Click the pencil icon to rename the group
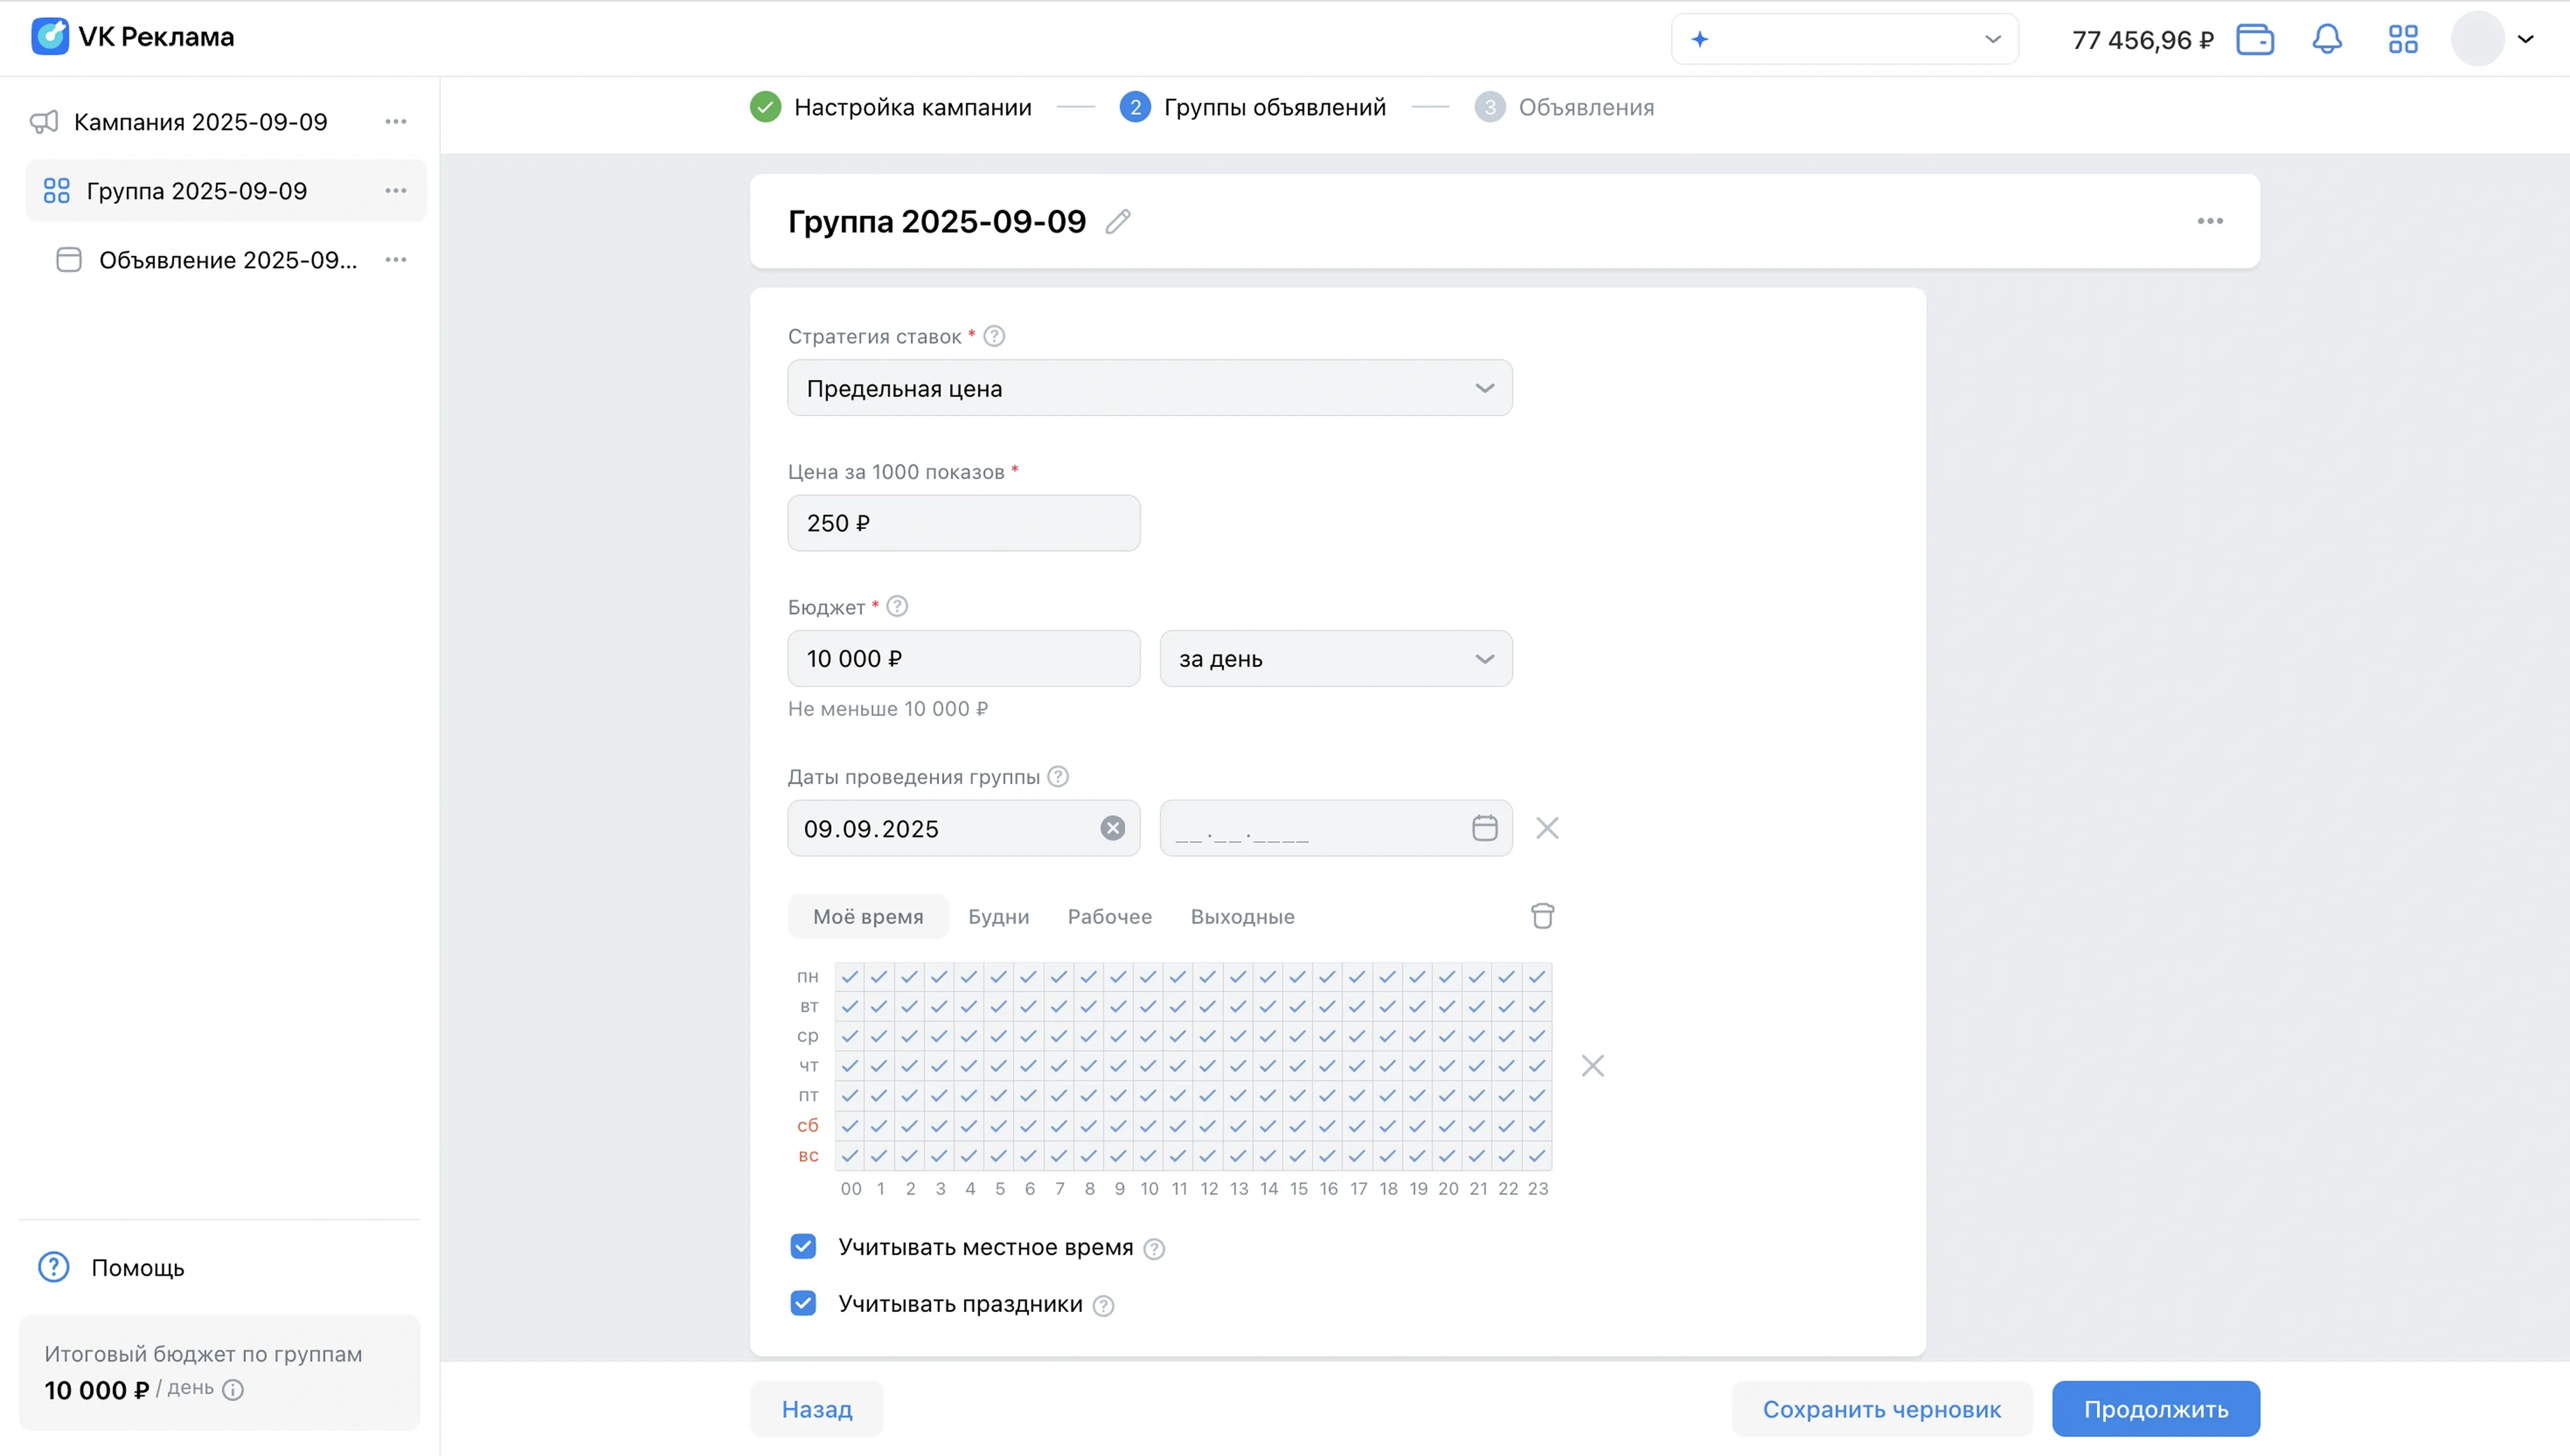 pos(1118,221)
